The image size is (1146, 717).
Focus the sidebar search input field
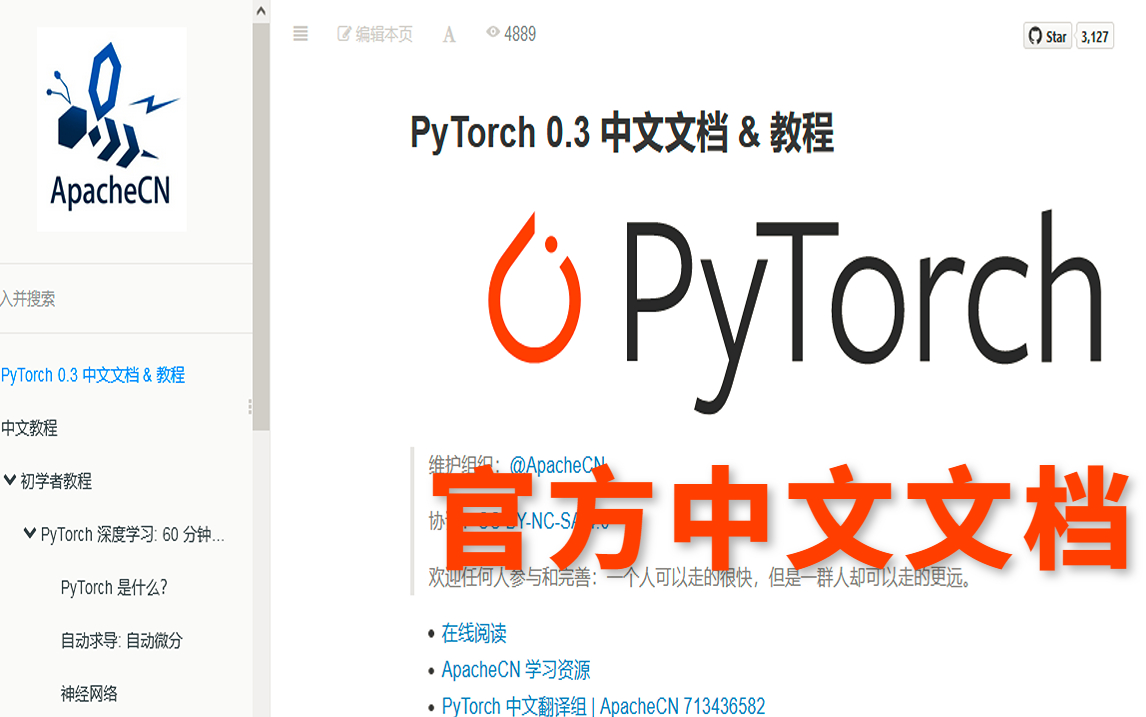124,298
